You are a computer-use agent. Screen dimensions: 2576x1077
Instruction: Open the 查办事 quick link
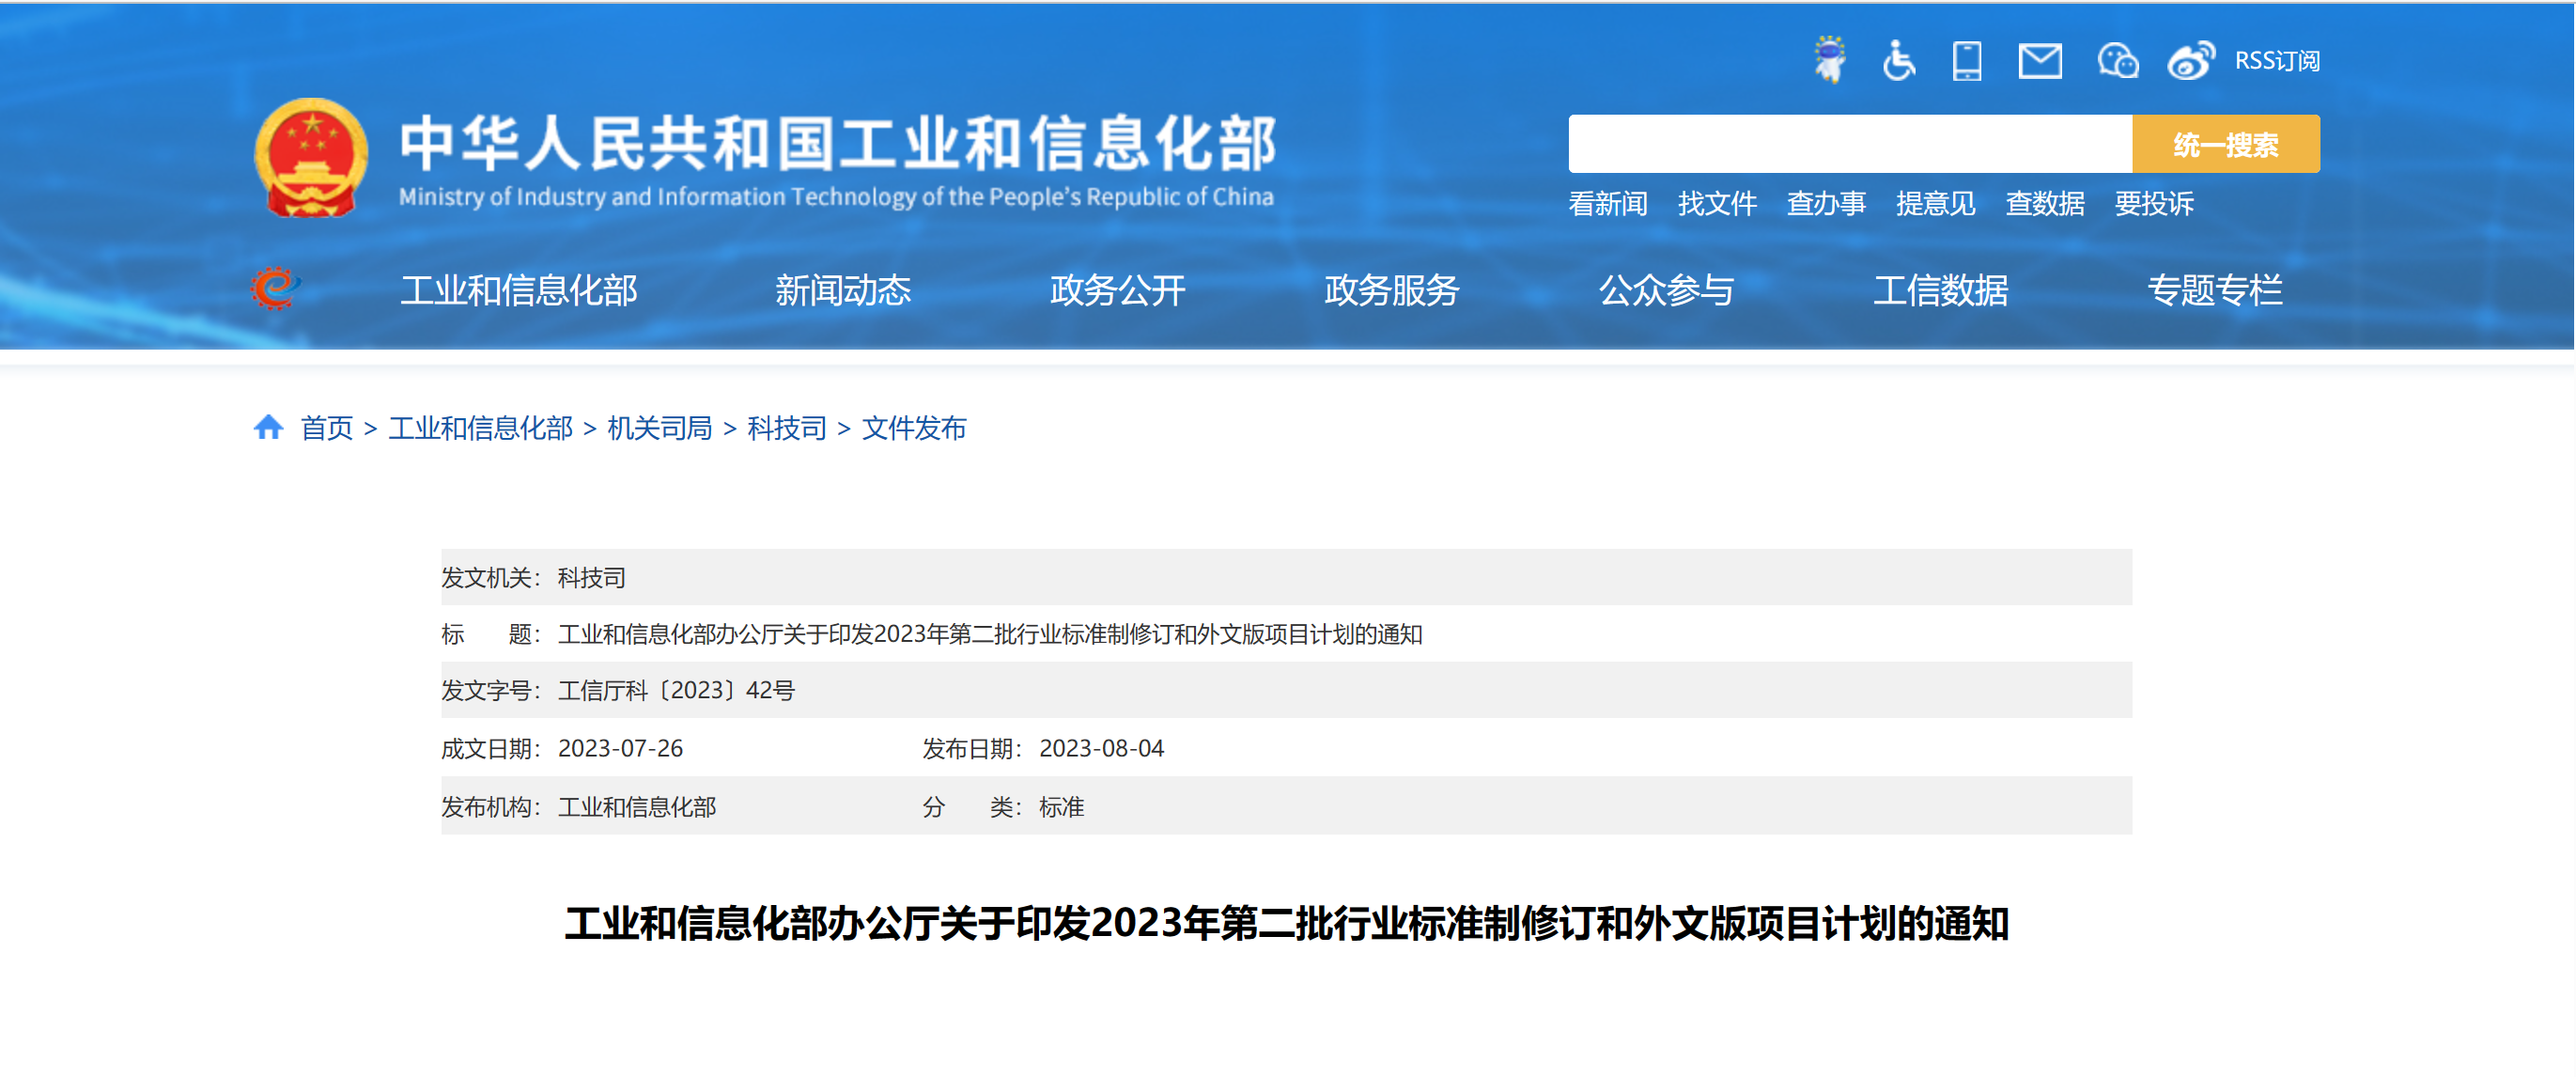point(1826,204)
